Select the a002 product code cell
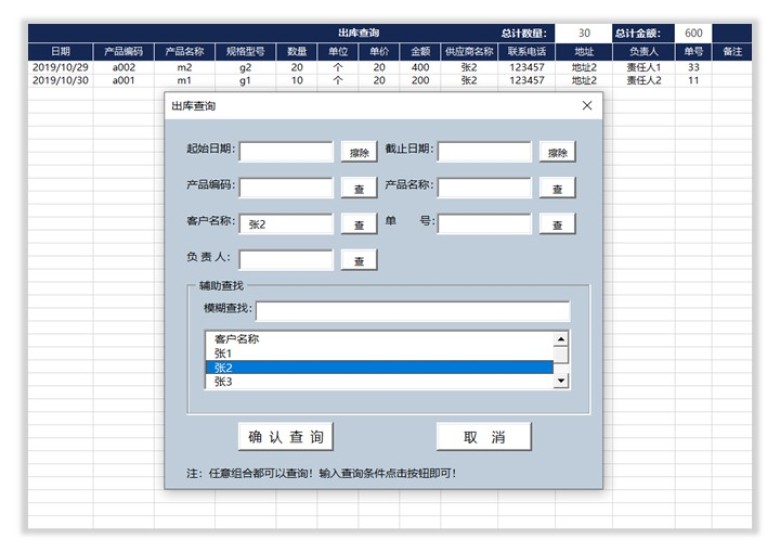Image resolution: width=780 pixels, height=553 pixels. tap(123, 67)
